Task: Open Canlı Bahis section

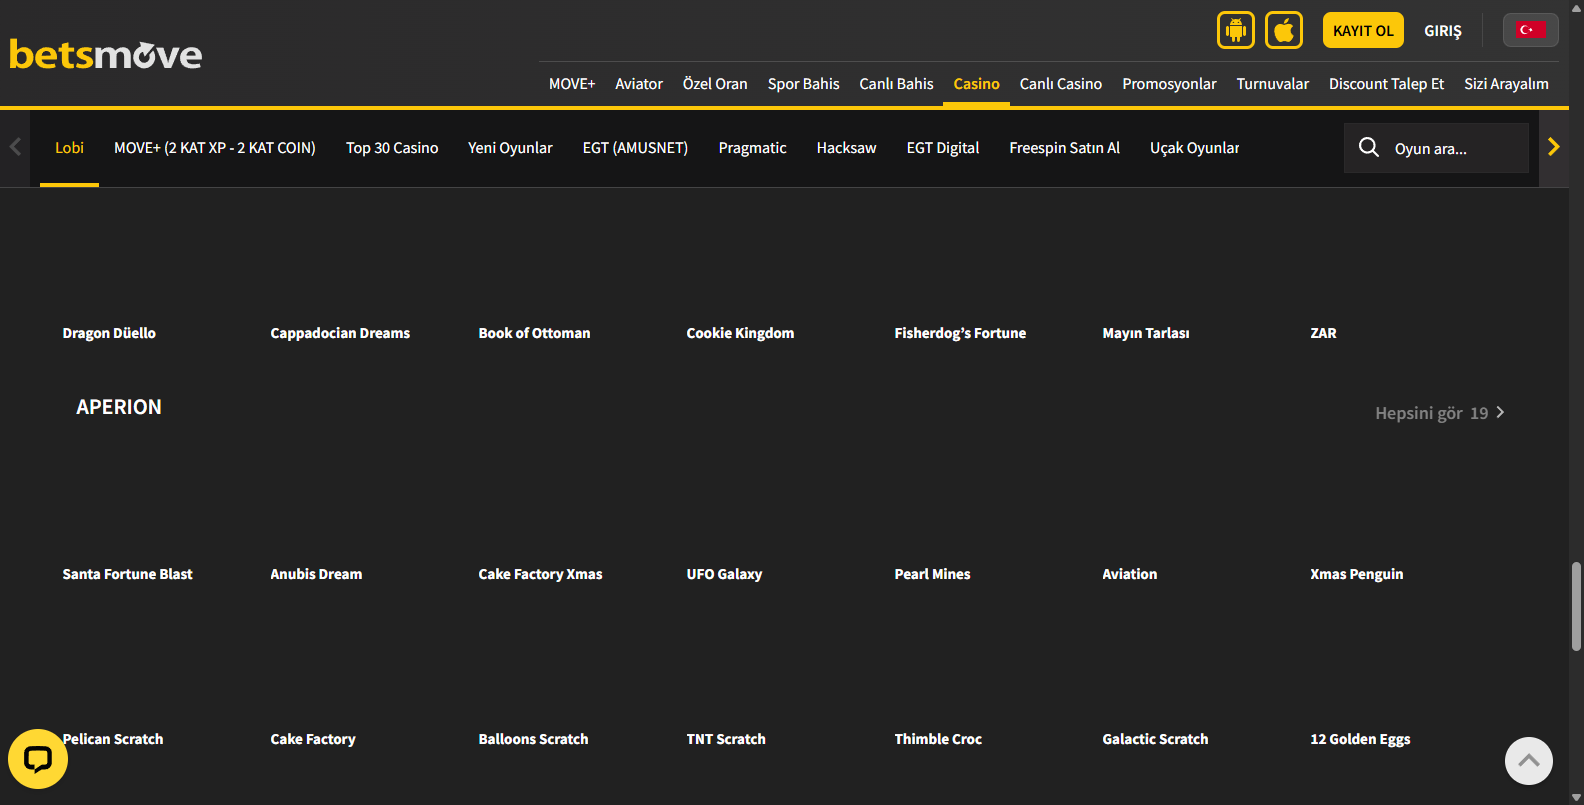Action: [897, 84]
